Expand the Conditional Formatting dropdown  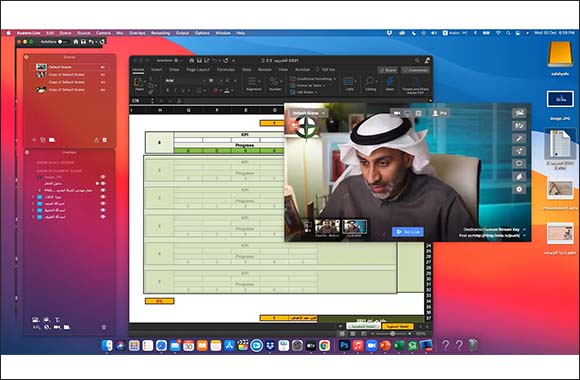tap(313, 79)
